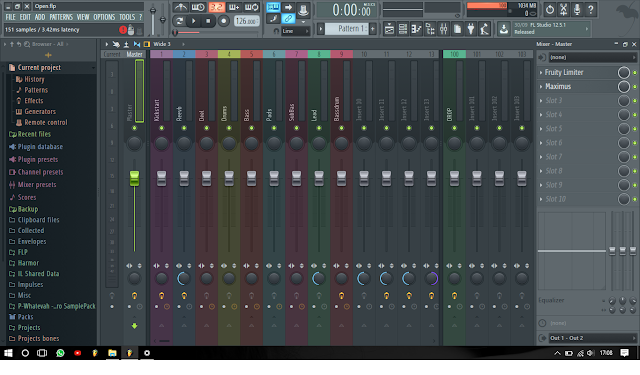Viewport: 640px width, 375px height.
Task: Click the save/render scissors icon
Action: pyautogui.click(x=563, y=9)
